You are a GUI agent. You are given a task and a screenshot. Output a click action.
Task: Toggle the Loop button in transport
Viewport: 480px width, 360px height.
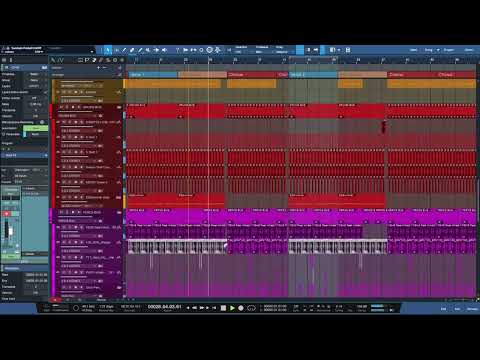click(x=251, y=308)
